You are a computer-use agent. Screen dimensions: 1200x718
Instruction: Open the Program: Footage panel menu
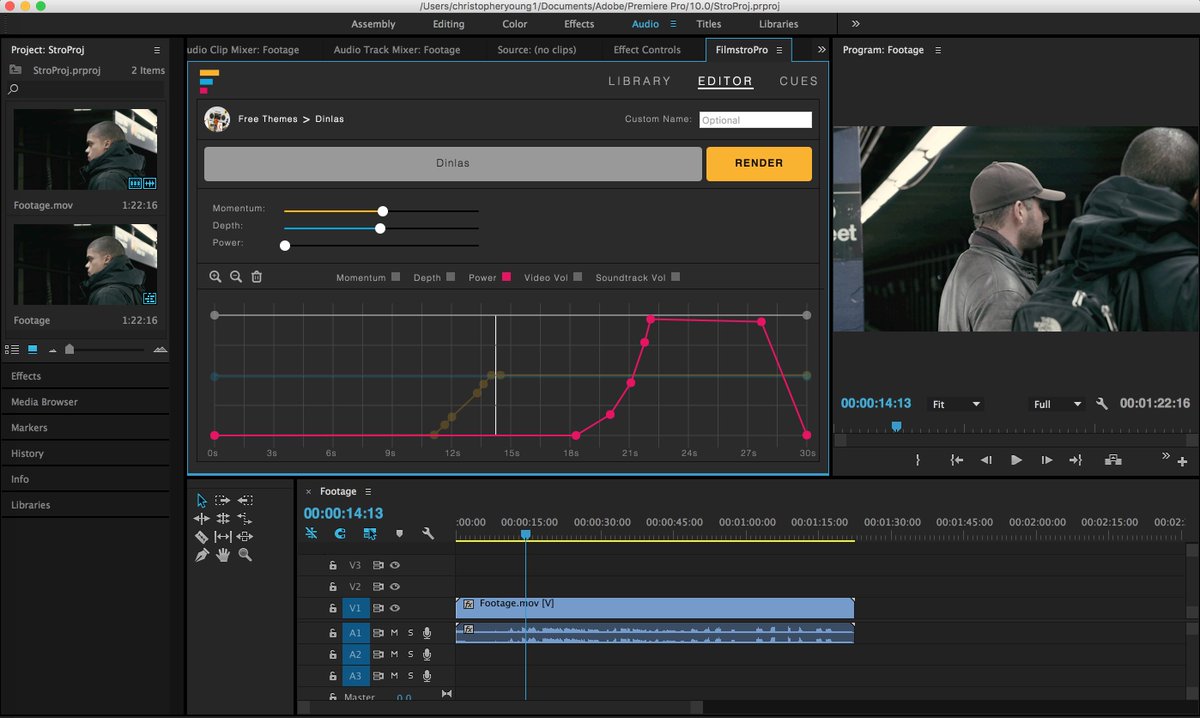coord(937,50)
